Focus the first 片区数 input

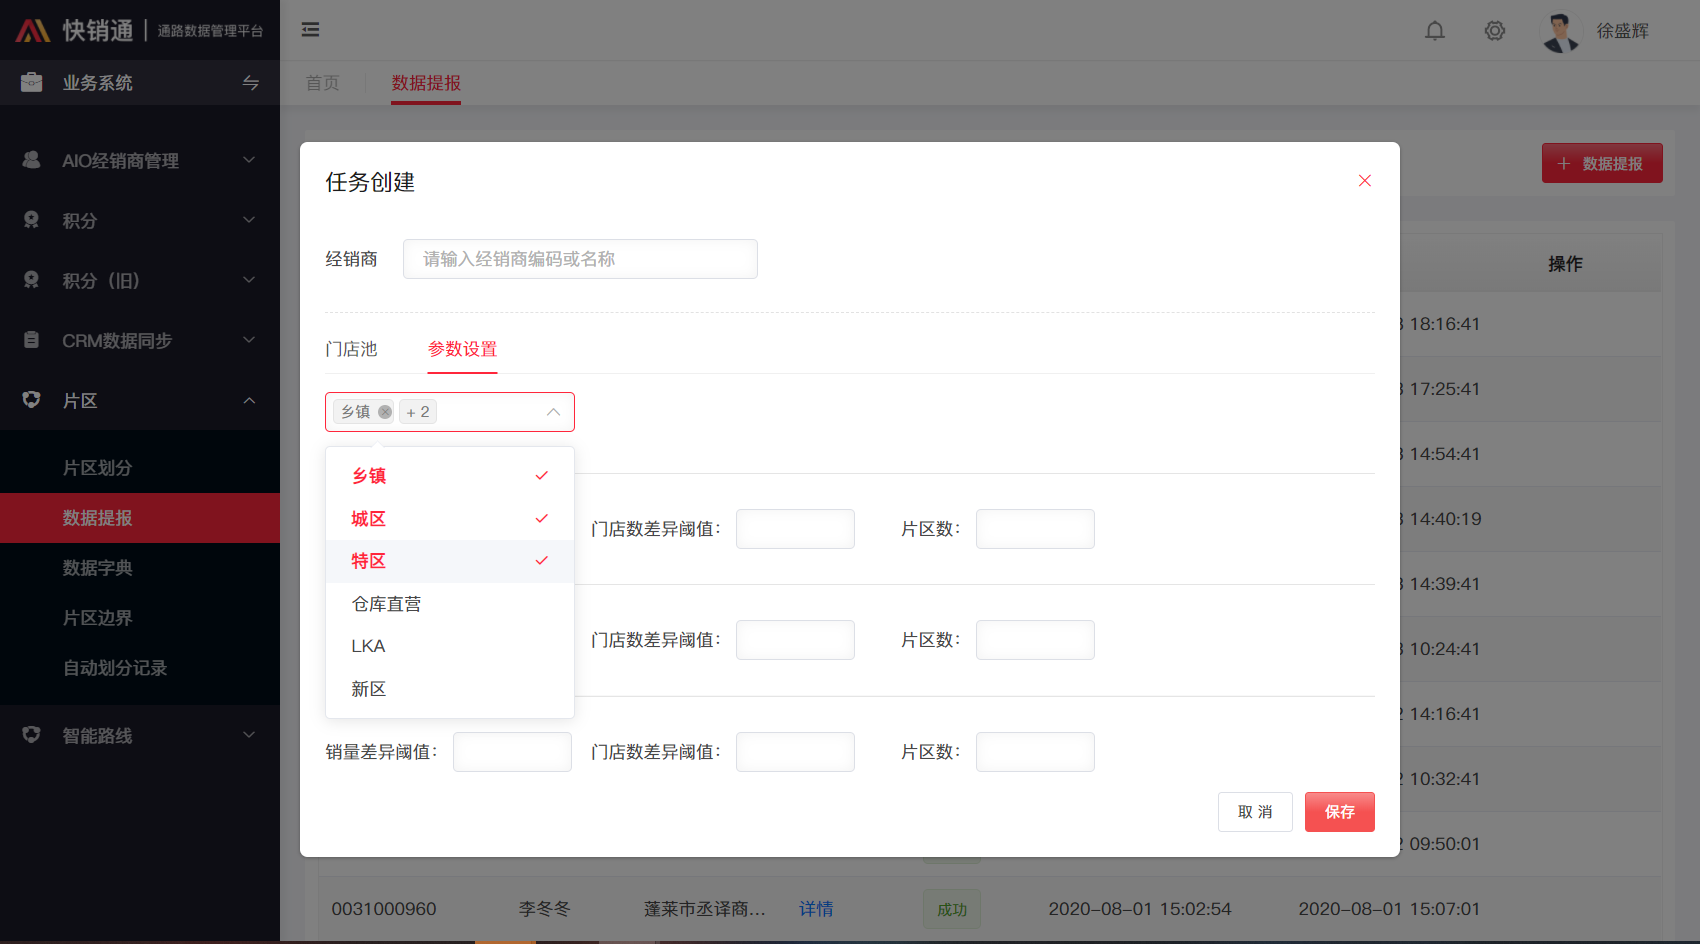point(1035,529)
